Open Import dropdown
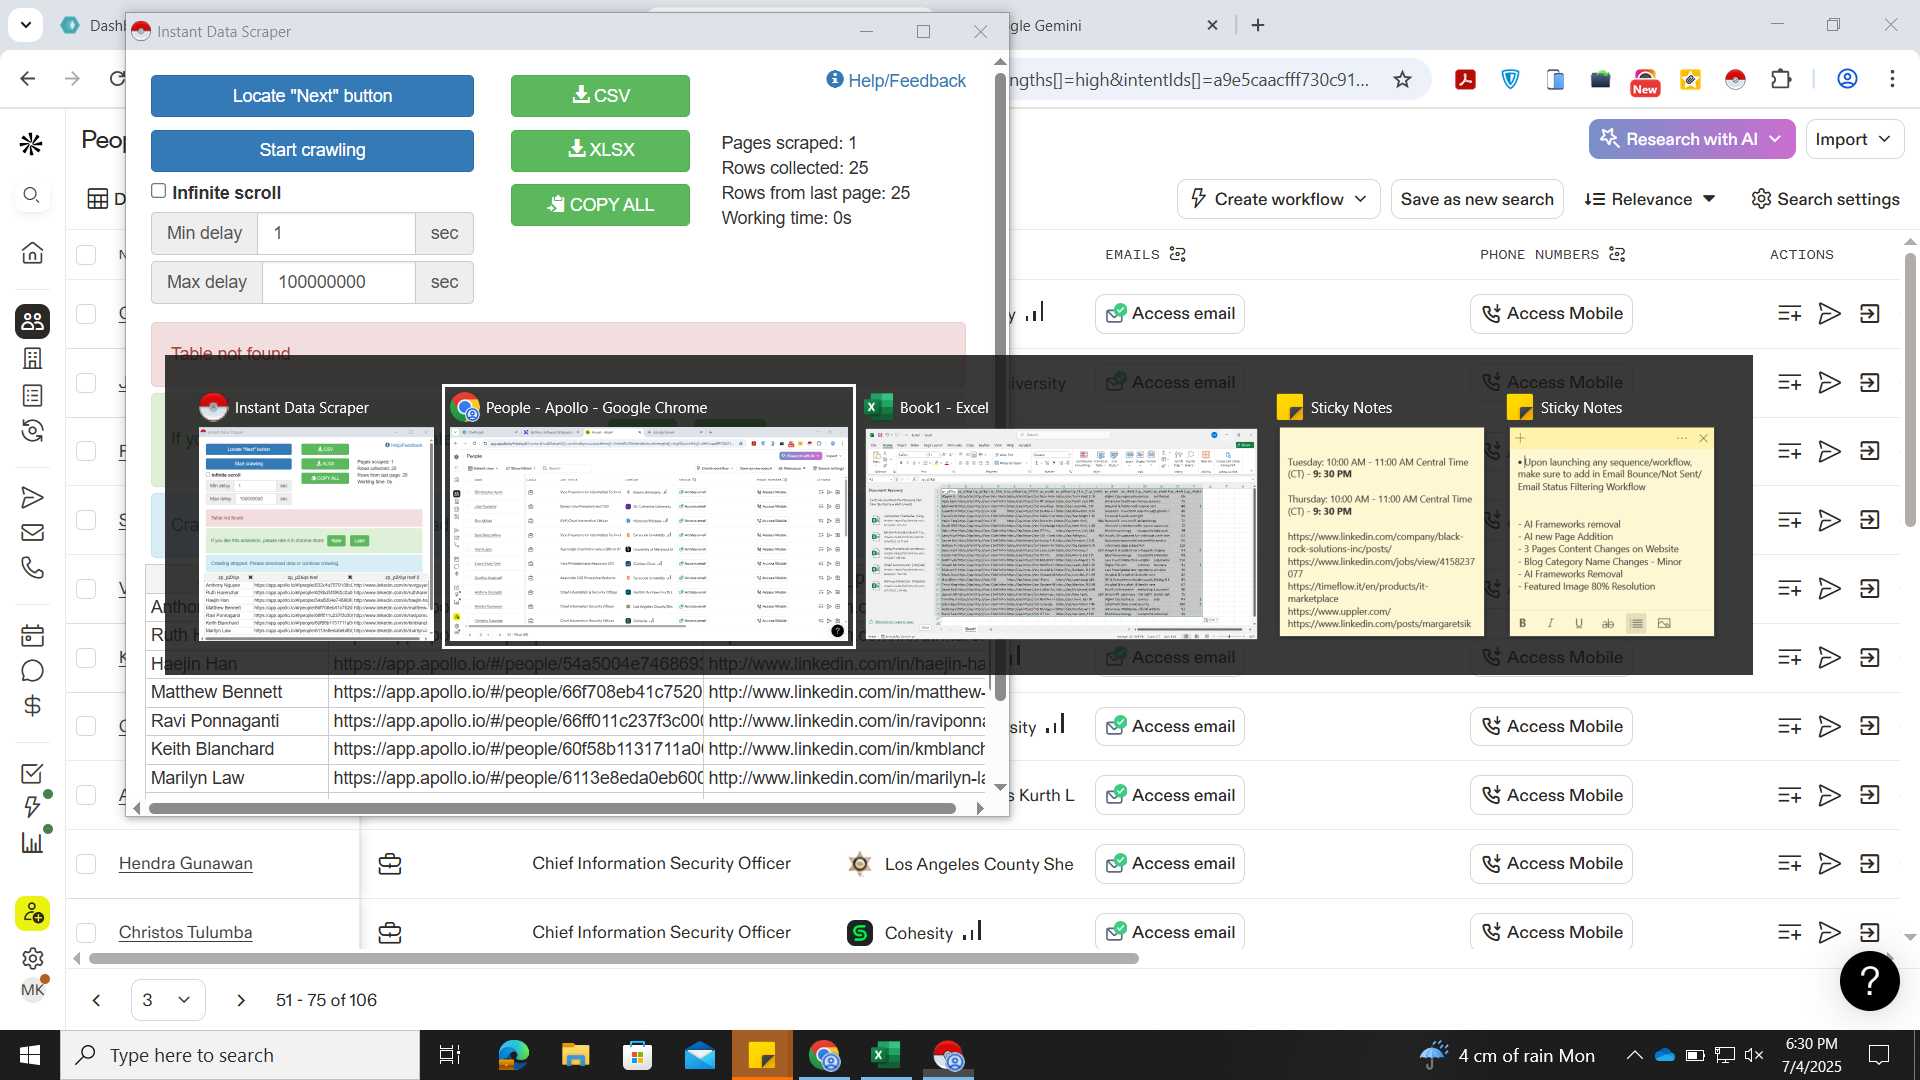1920x1080 pixels. click(x=1853, y=139)
